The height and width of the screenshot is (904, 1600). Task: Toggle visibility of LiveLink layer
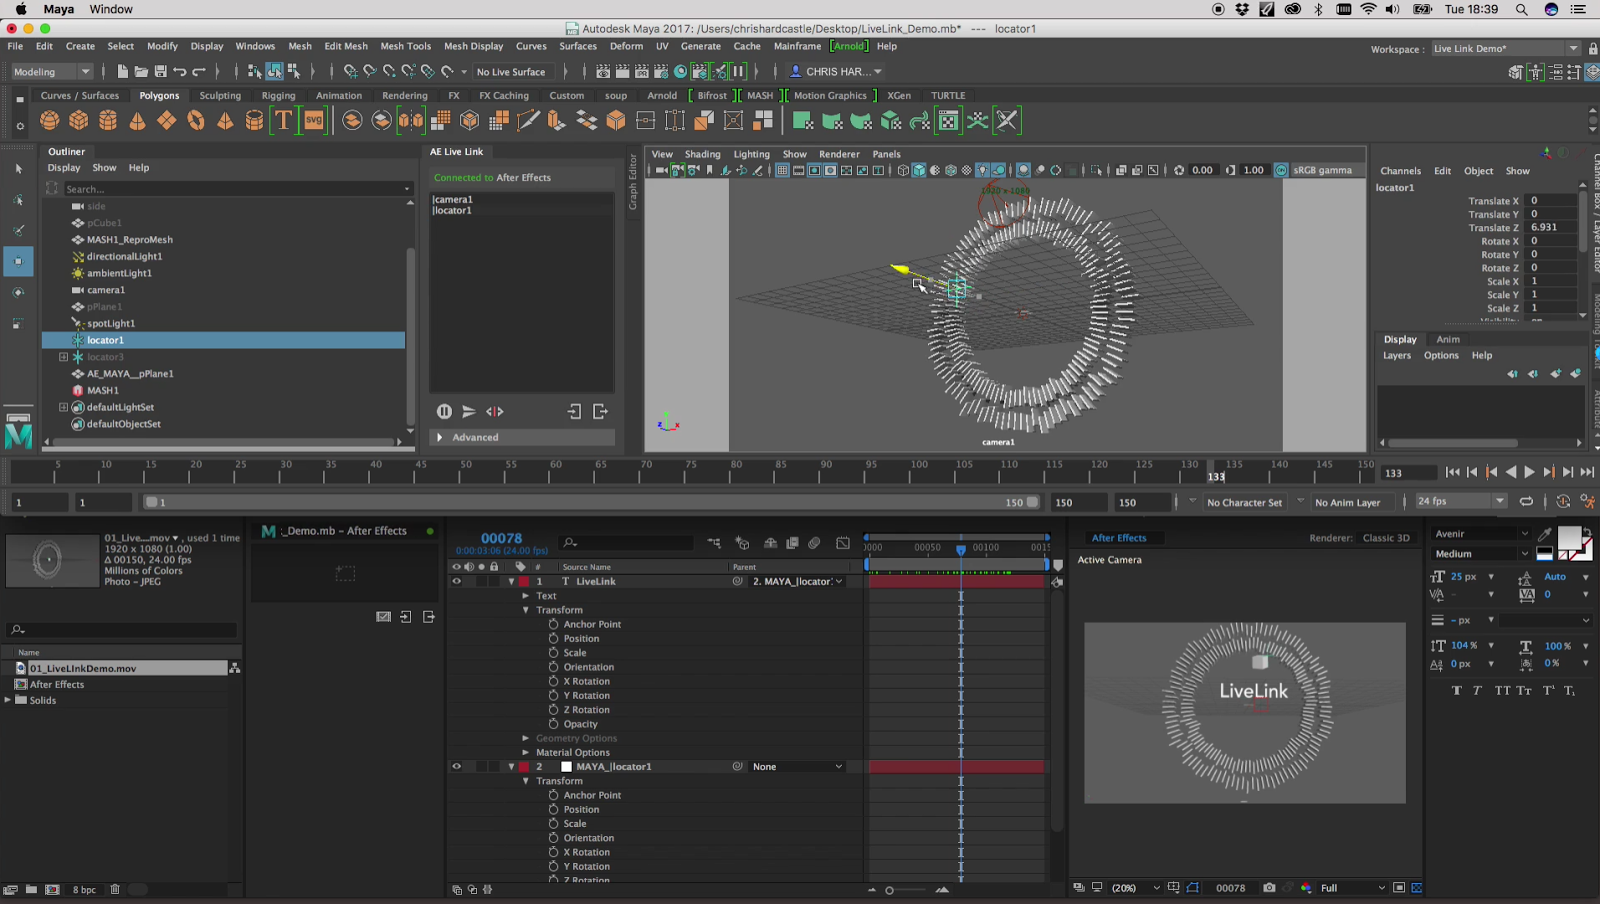point(457,581)
